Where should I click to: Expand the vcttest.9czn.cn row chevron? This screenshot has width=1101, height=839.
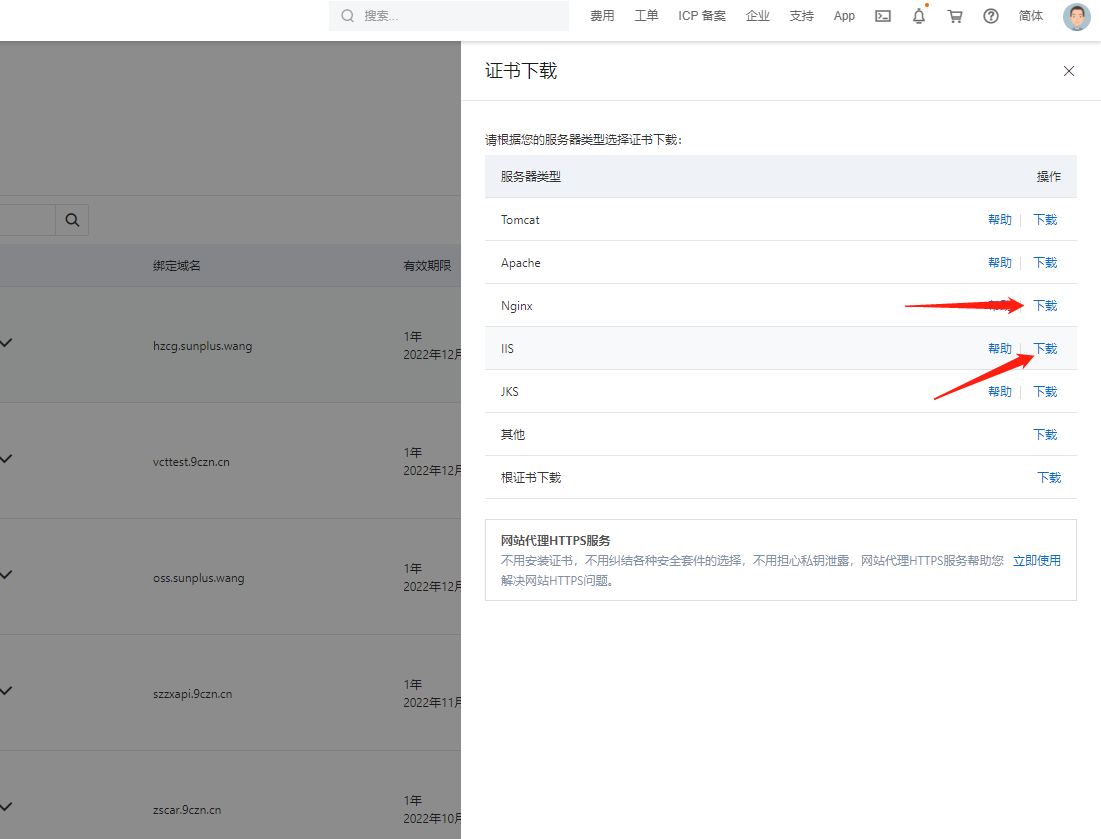click(x=6, y=458)
